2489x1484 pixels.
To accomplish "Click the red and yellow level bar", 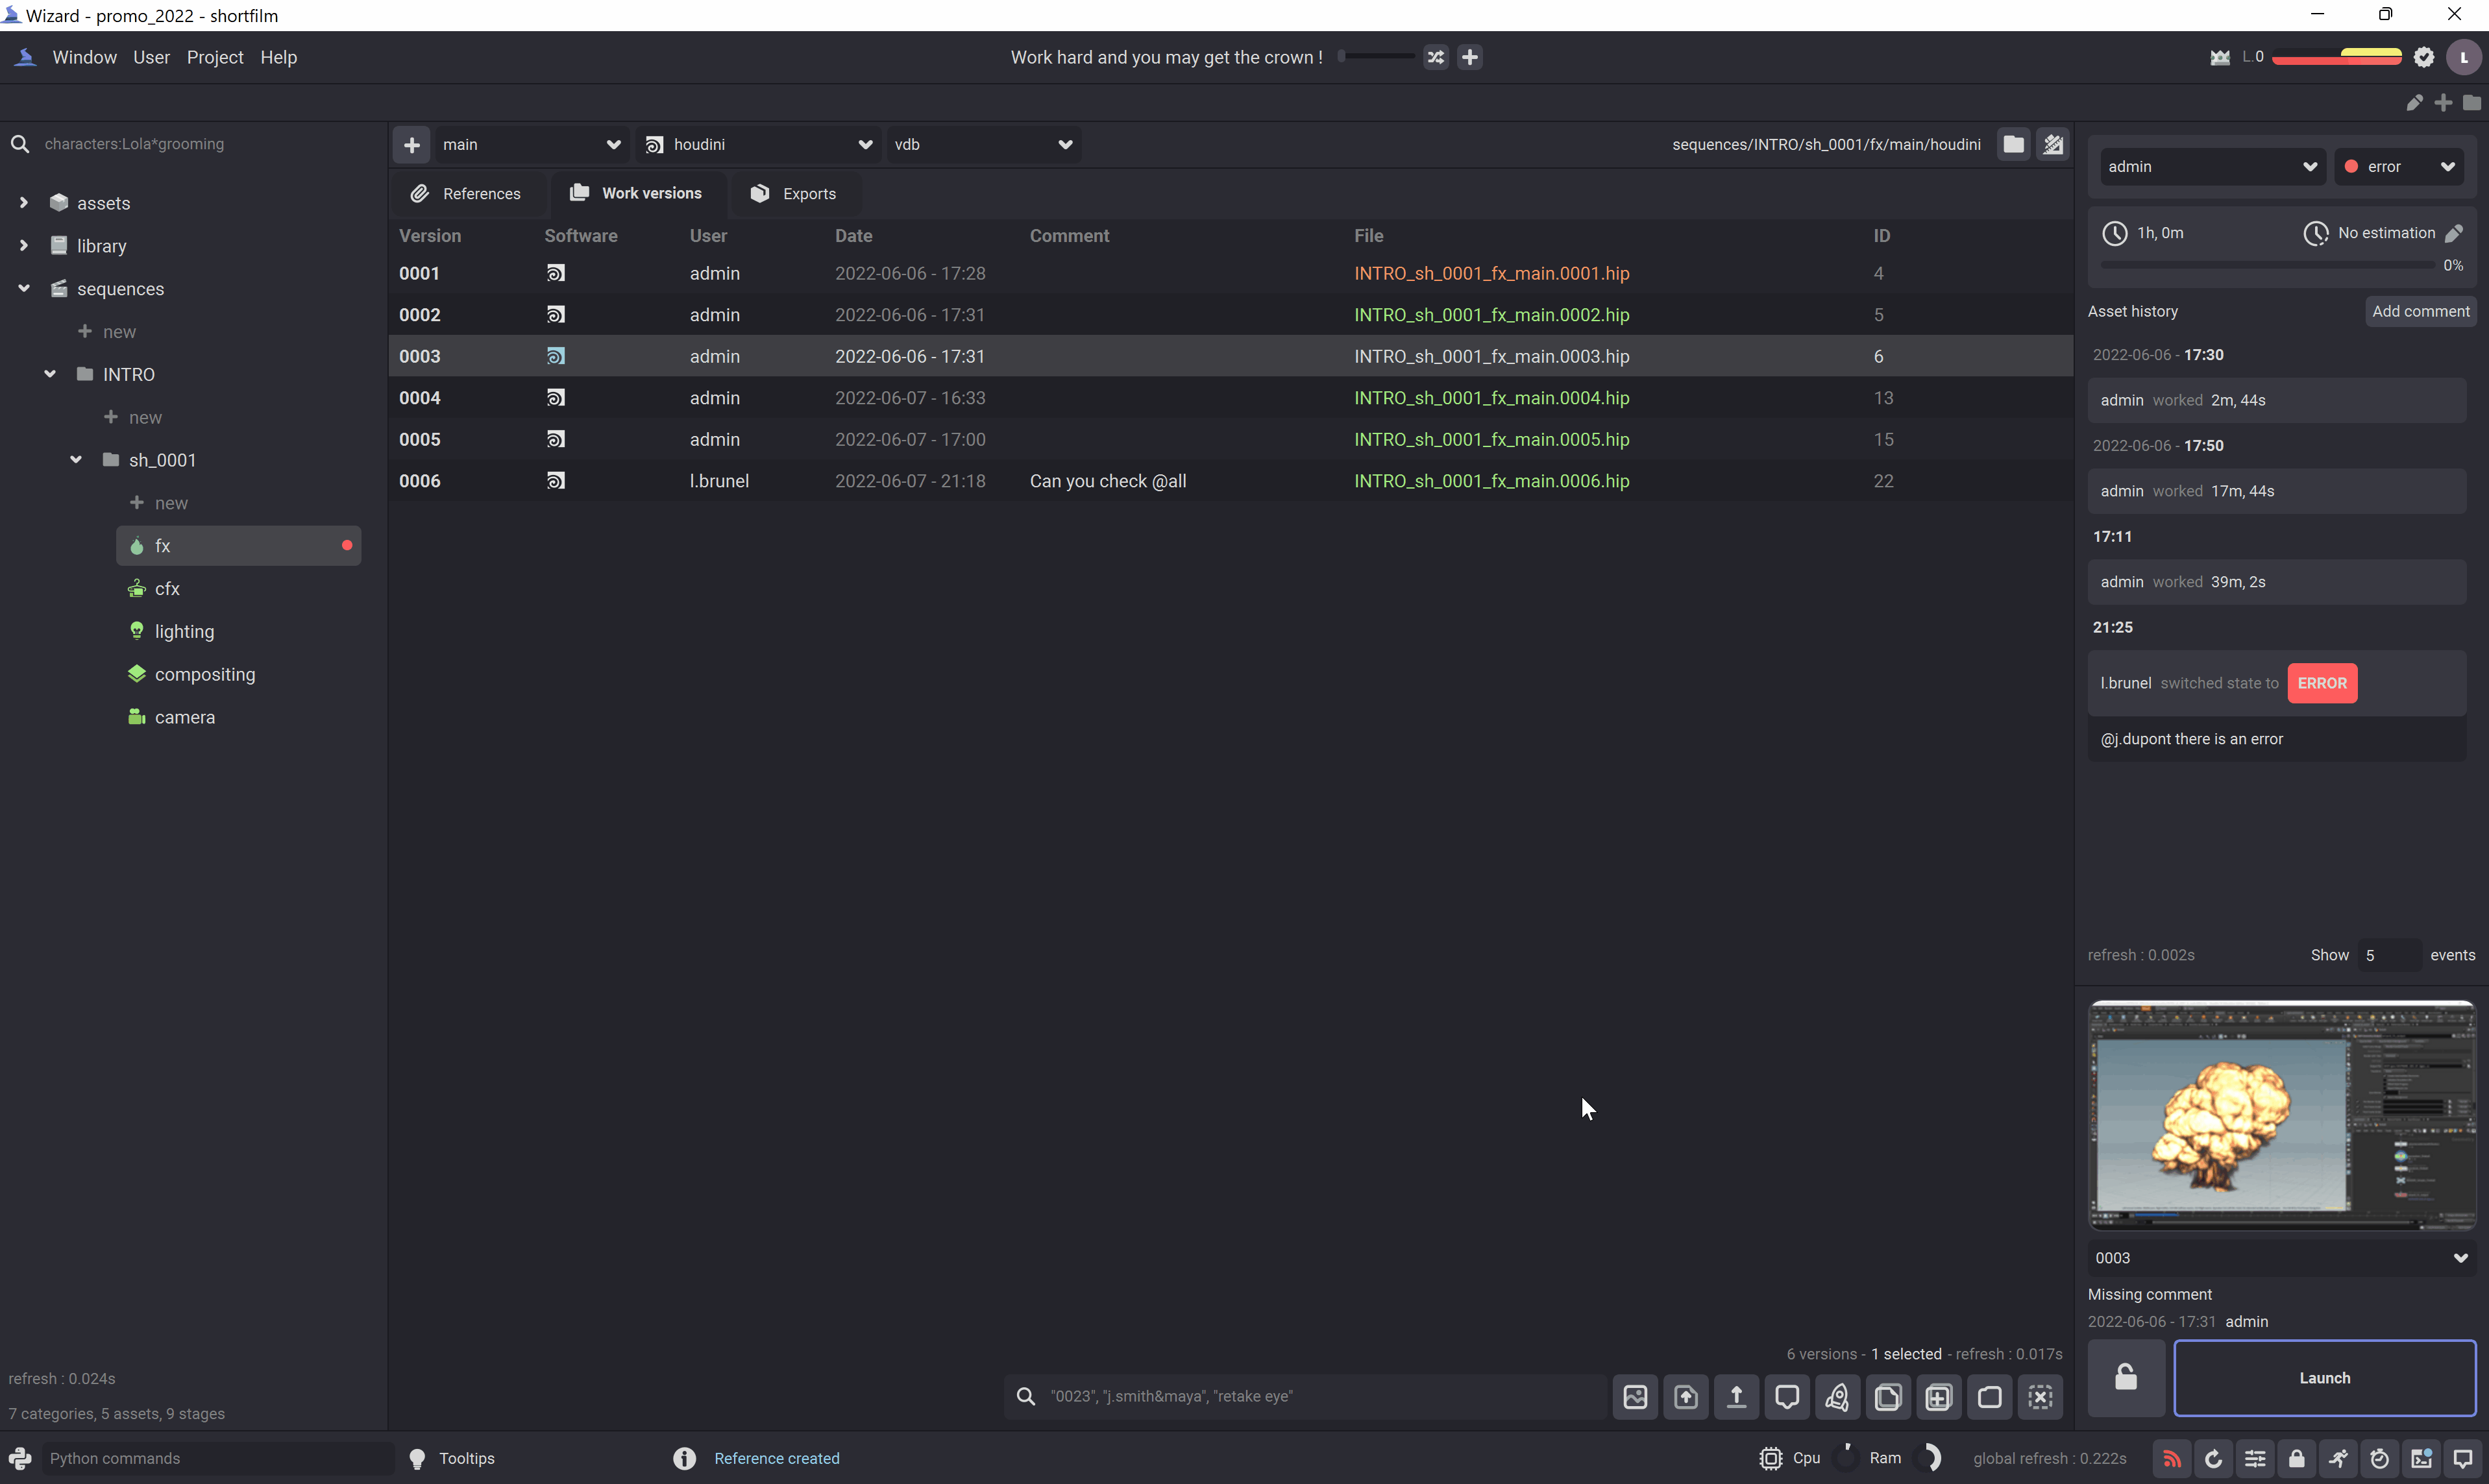I will coord(2337,57).
